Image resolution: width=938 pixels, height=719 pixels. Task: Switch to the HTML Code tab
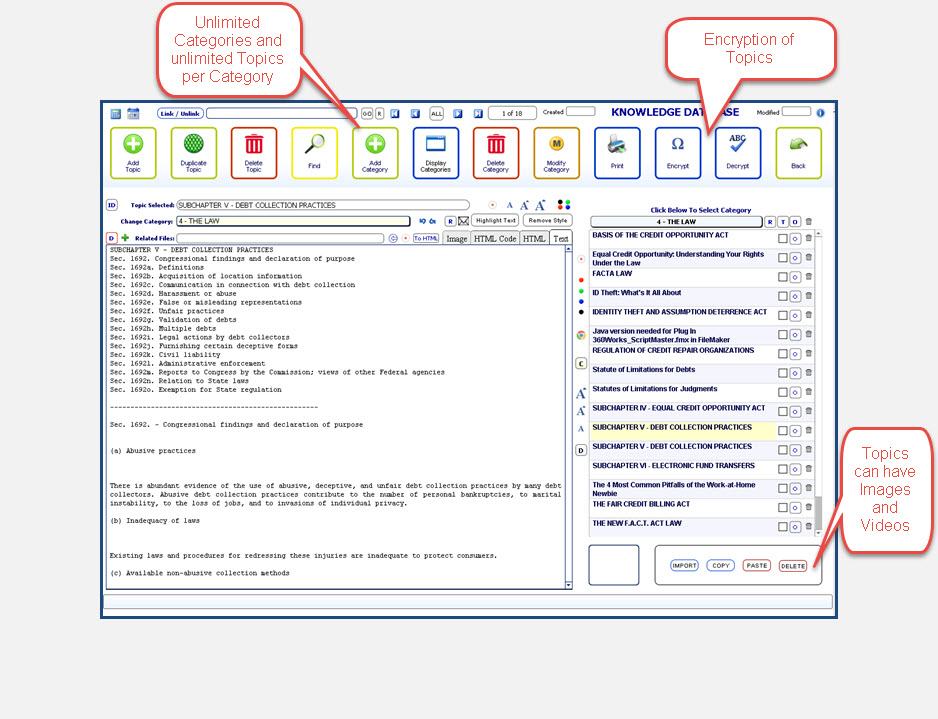(x=494, y=239)
